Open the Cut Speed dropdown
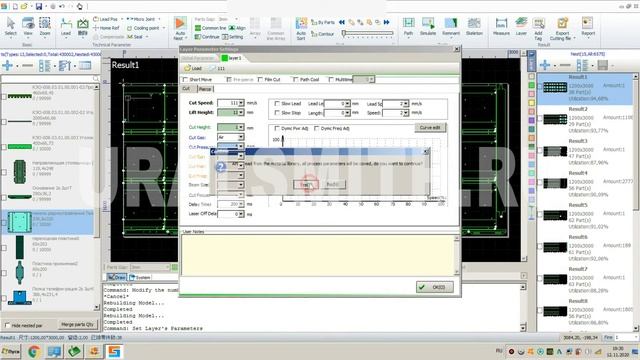The height and width of the screenshot is (360, 640). coord(241,103)
